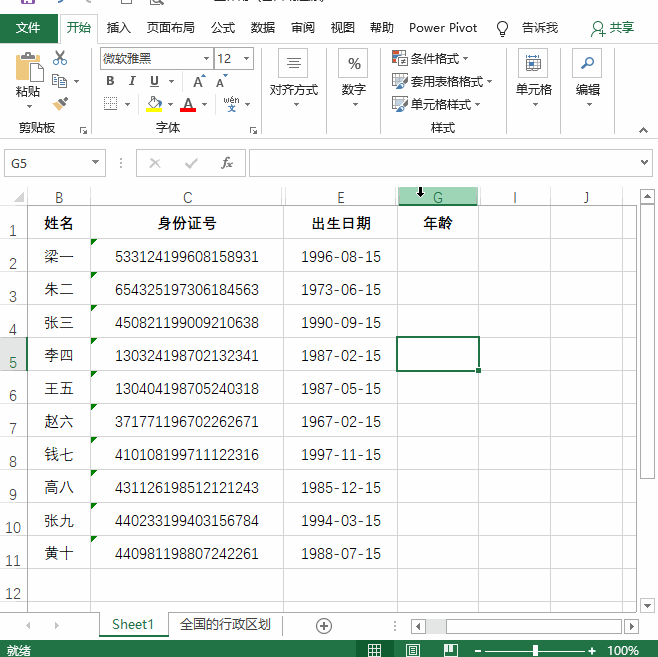
Task: Toggle Underline formatting
Action: pyautogui.click(x=154, y=81)
